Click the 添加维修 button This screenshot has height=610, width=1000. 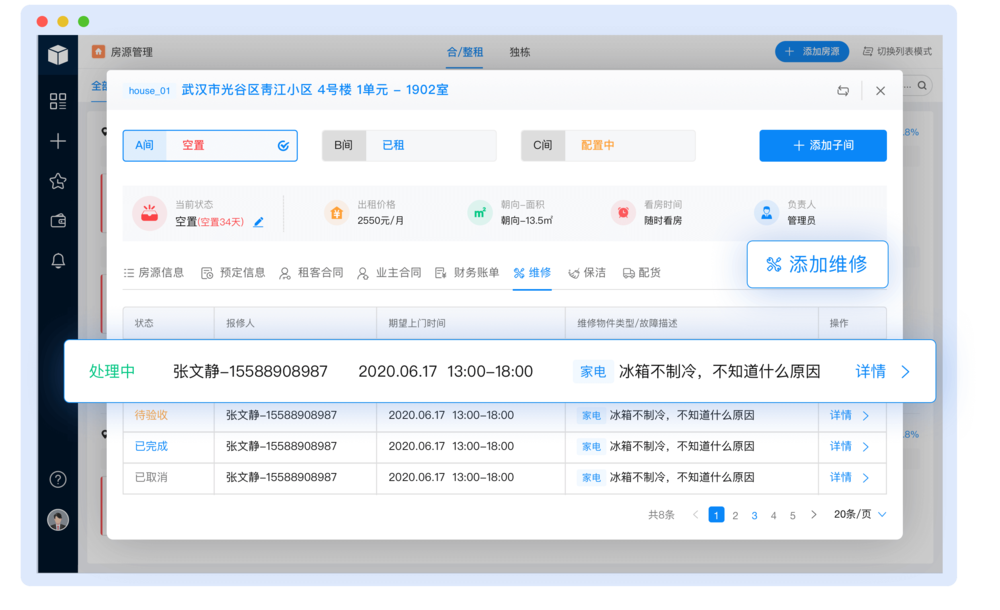click(x=818, y=264)
